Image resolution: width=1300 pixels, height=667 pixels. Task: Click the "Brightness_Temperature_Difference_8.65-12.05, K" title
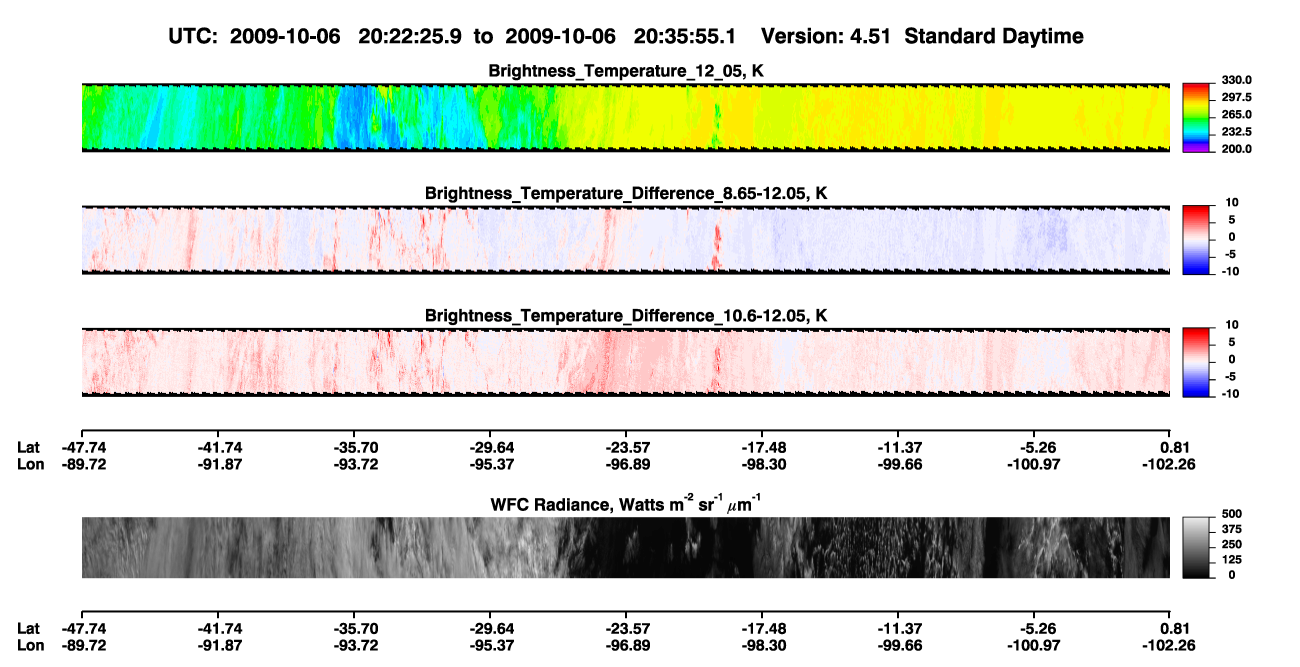[x=626, y=193]
